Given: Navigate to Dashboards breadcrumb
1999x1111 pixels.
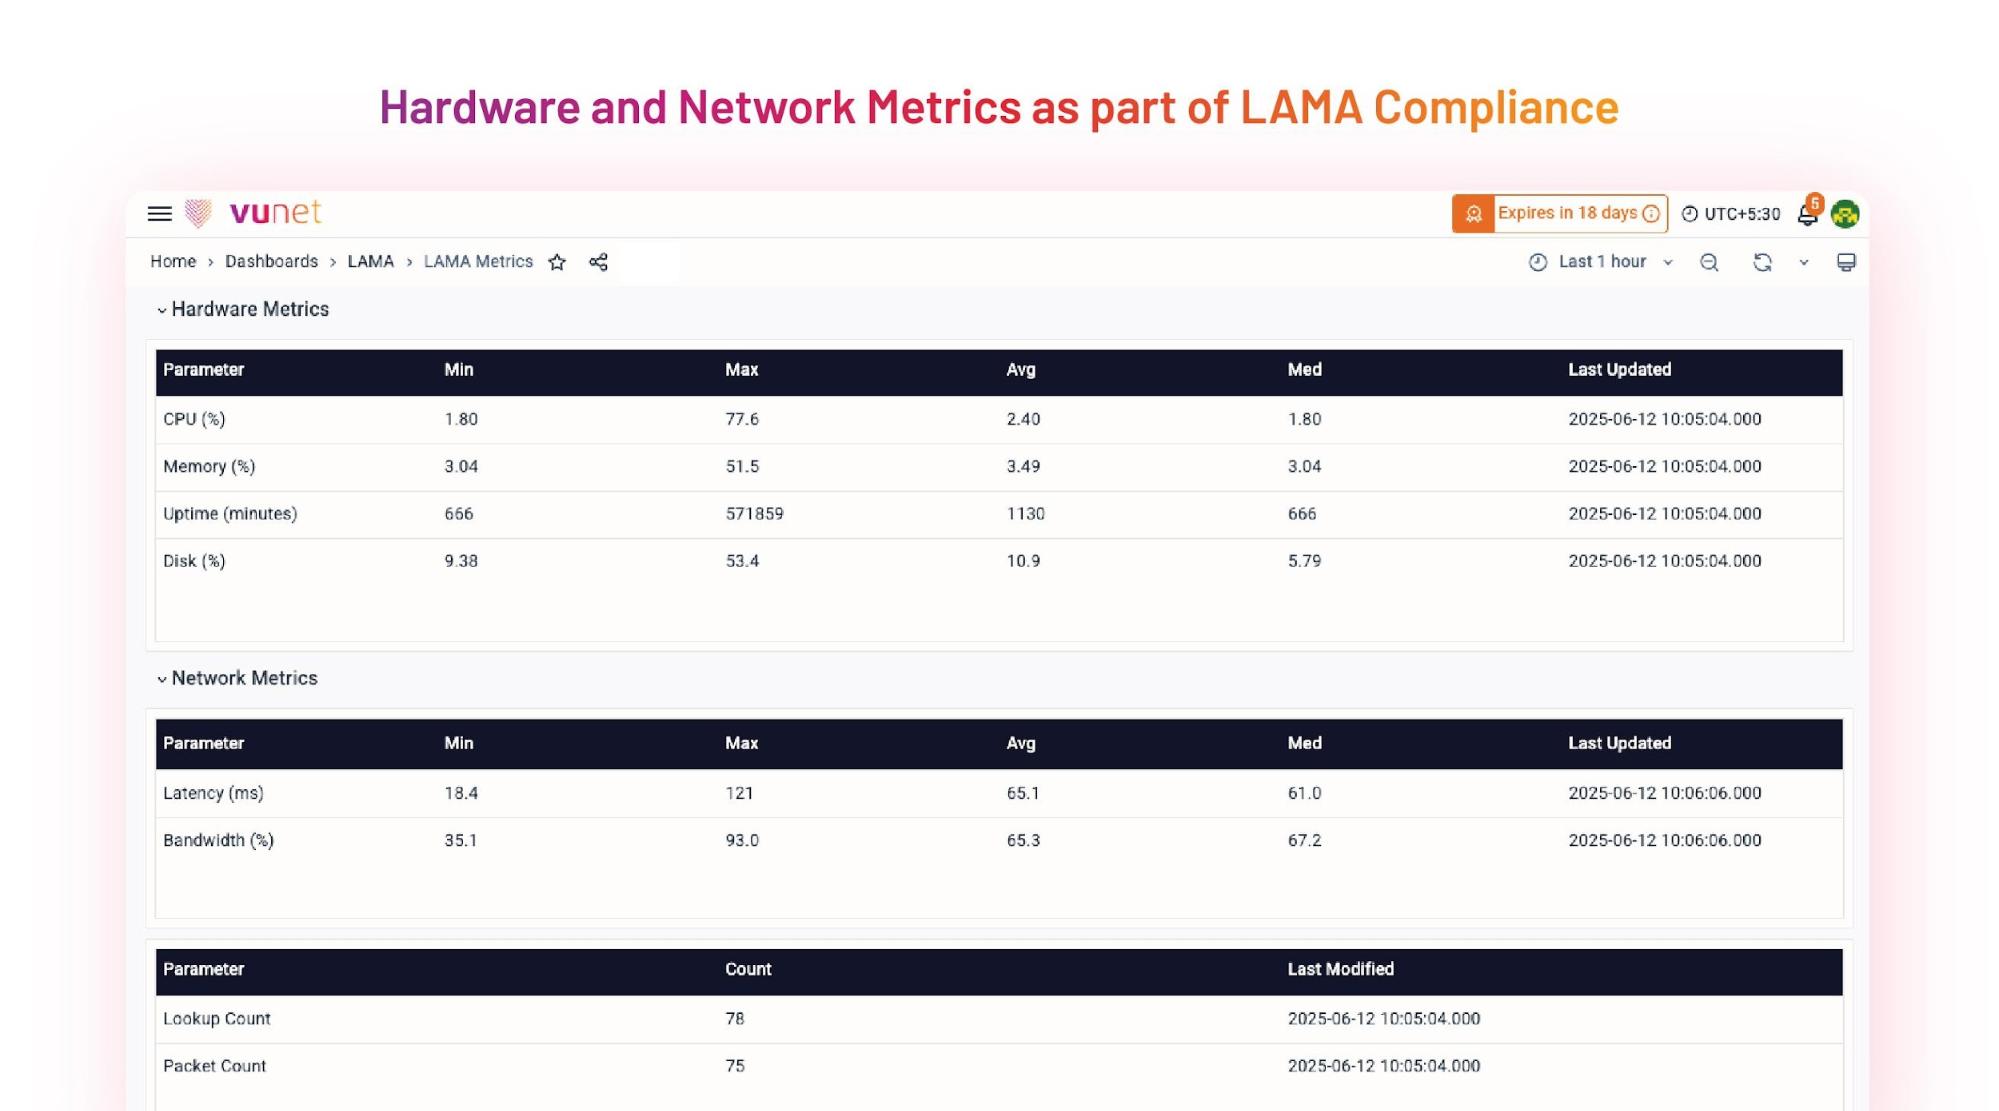Looking at the screenshot, I should 271,262.
